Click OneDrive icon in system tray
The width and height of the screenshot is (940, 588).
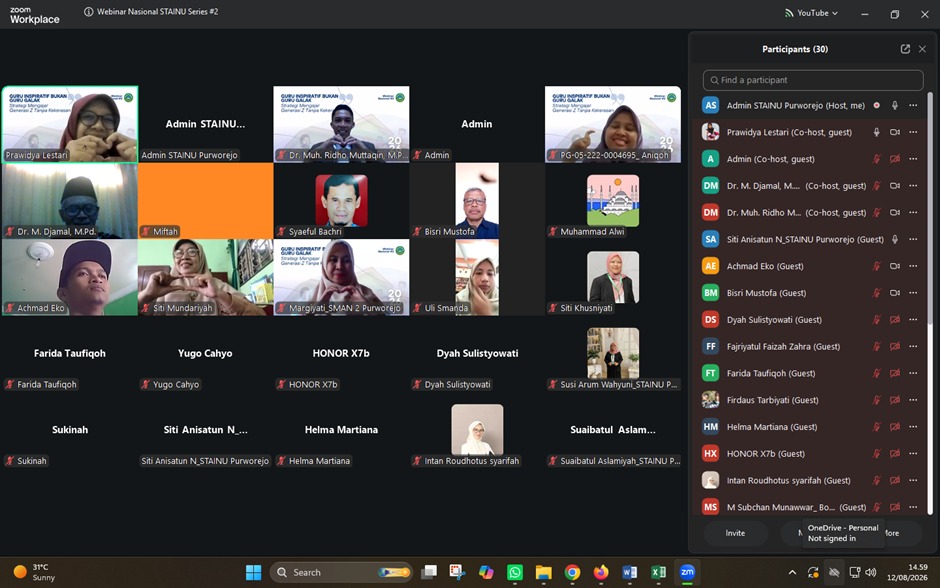click(834, 572)
